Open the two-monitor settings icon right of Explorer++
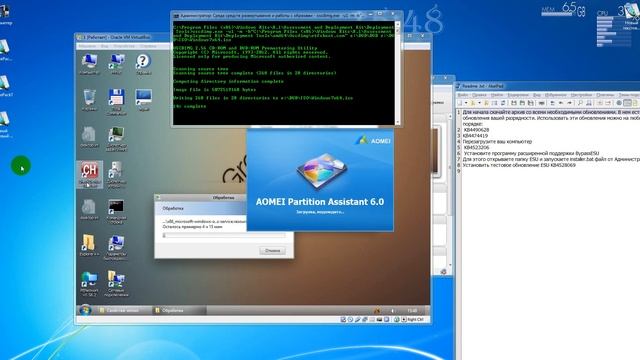The height and width of the screenshot is (360, 640). click(116, 246)
